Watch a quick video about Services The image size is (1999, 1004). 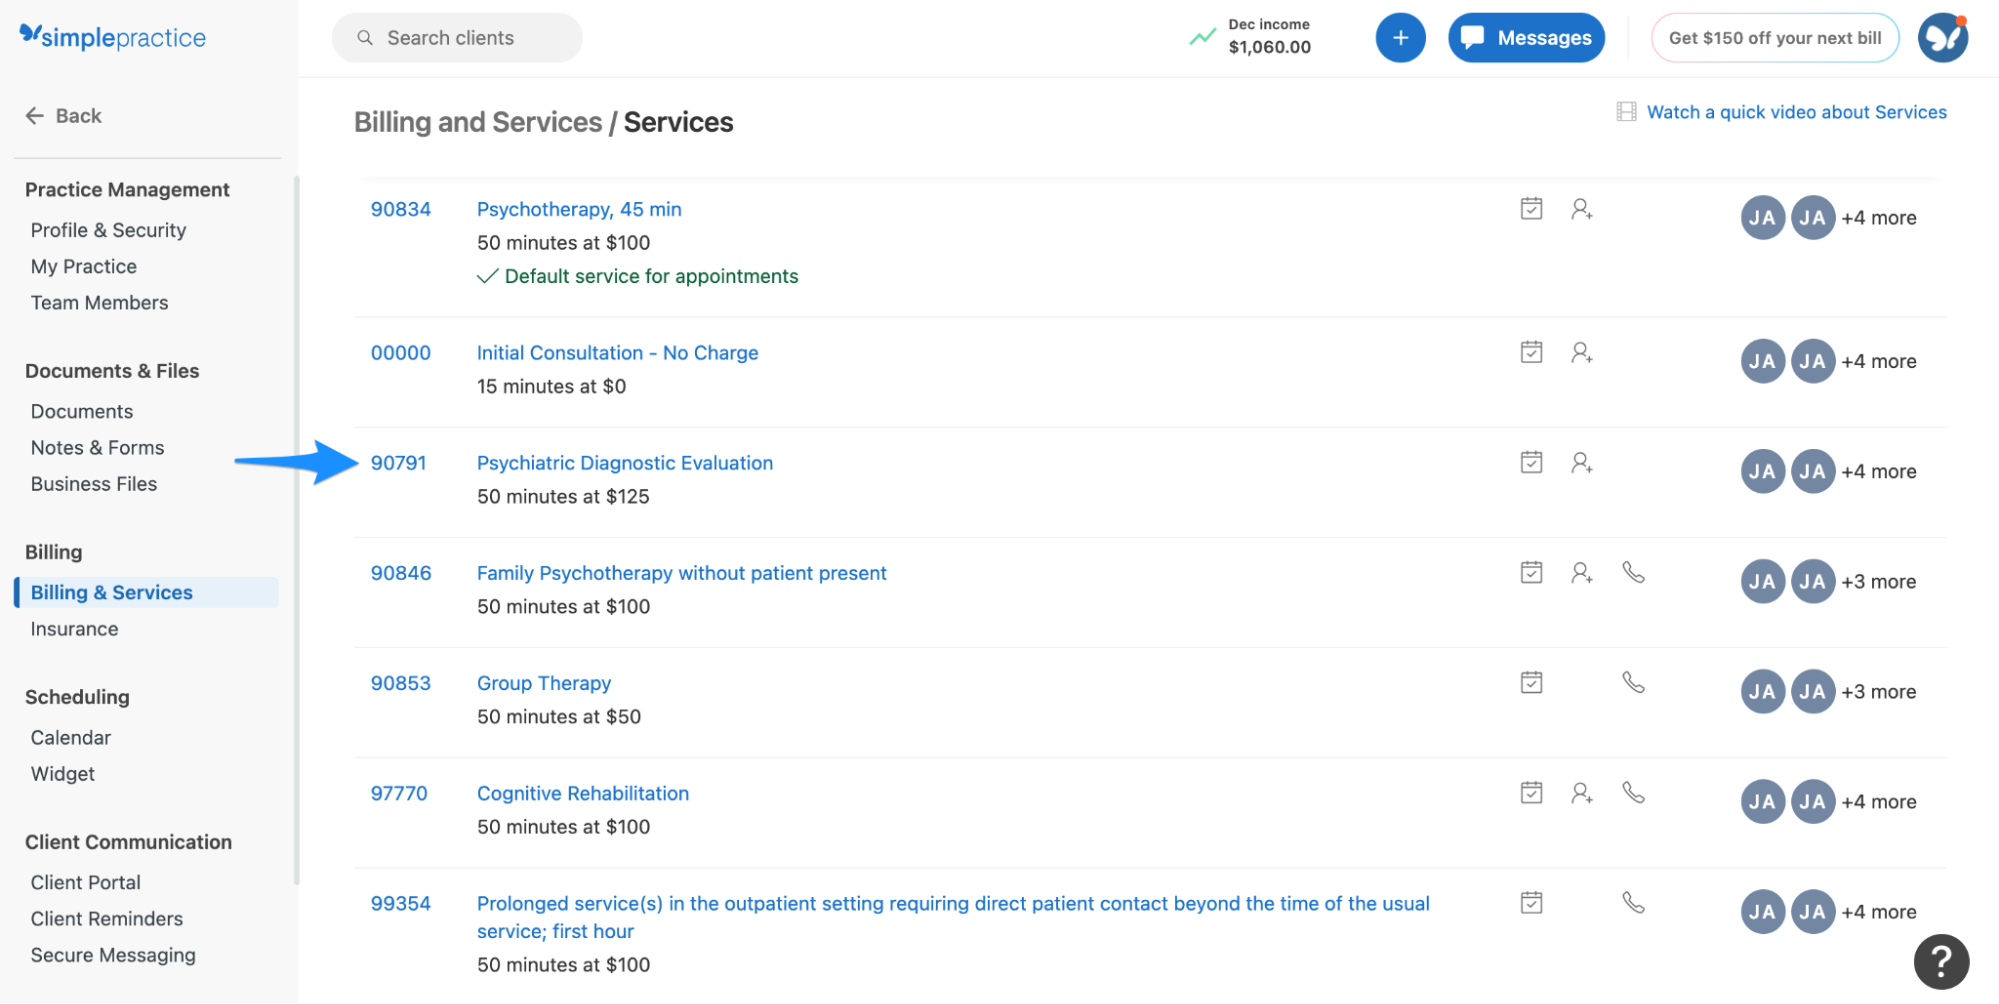click(x=1795, y=111)
